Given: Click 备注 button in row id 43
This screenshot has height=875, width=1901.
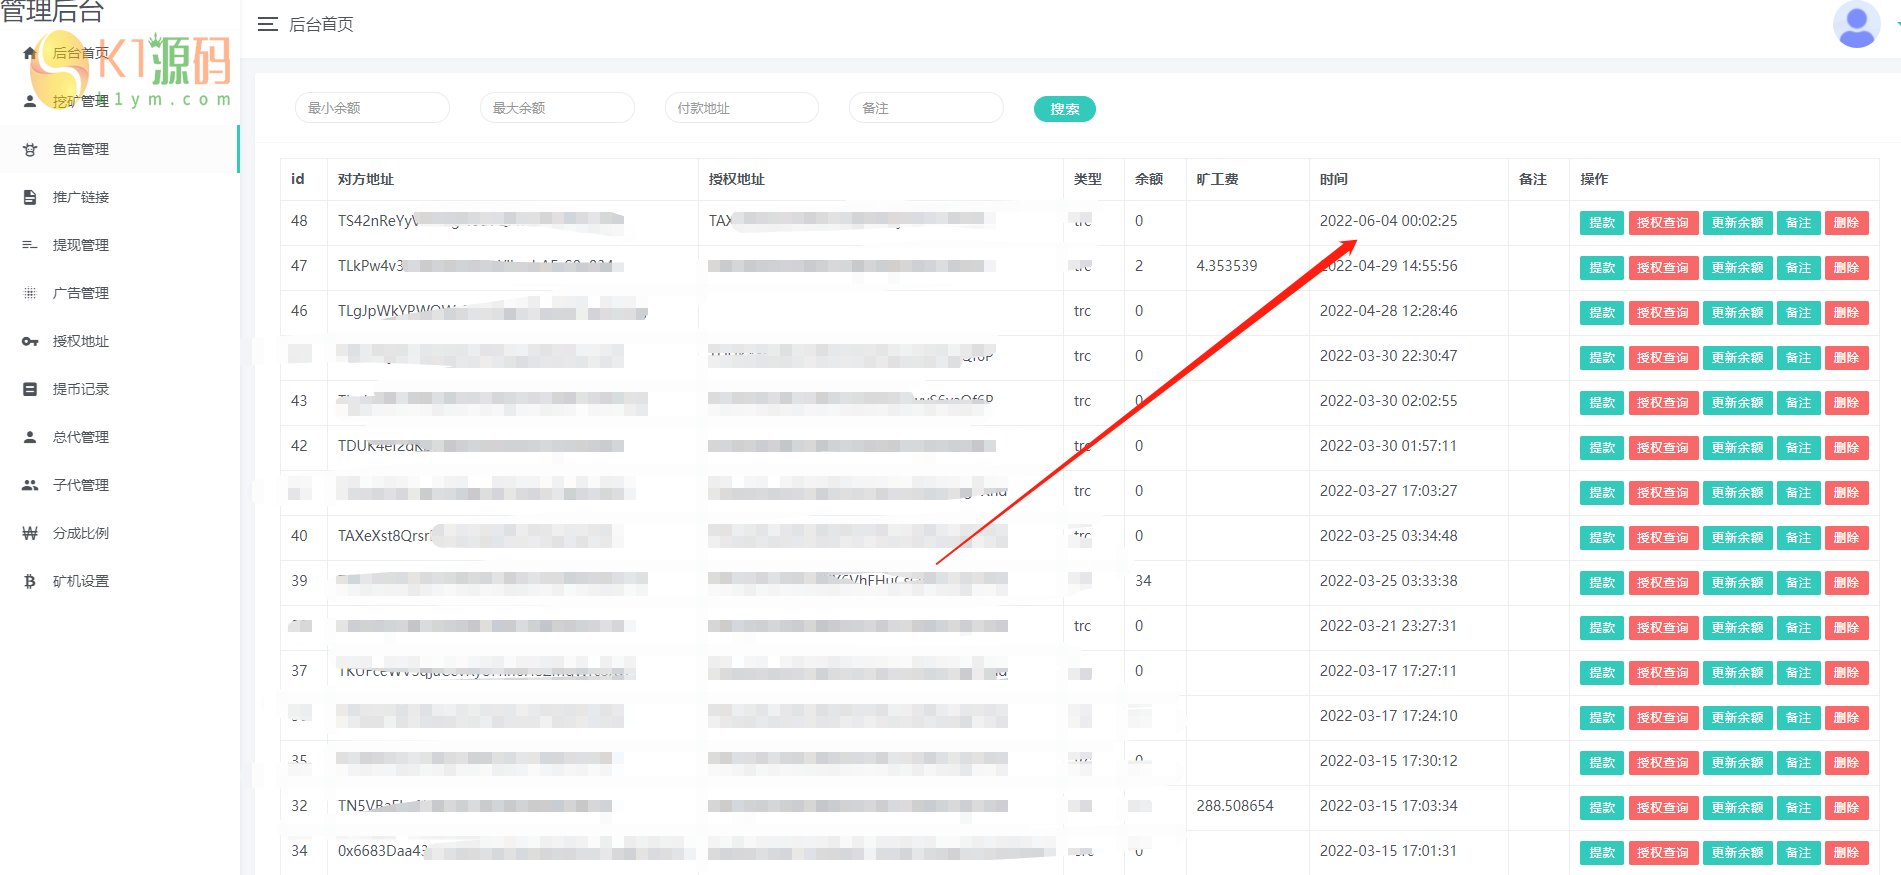Looking at the screenshot, I should click(1798, 403).
